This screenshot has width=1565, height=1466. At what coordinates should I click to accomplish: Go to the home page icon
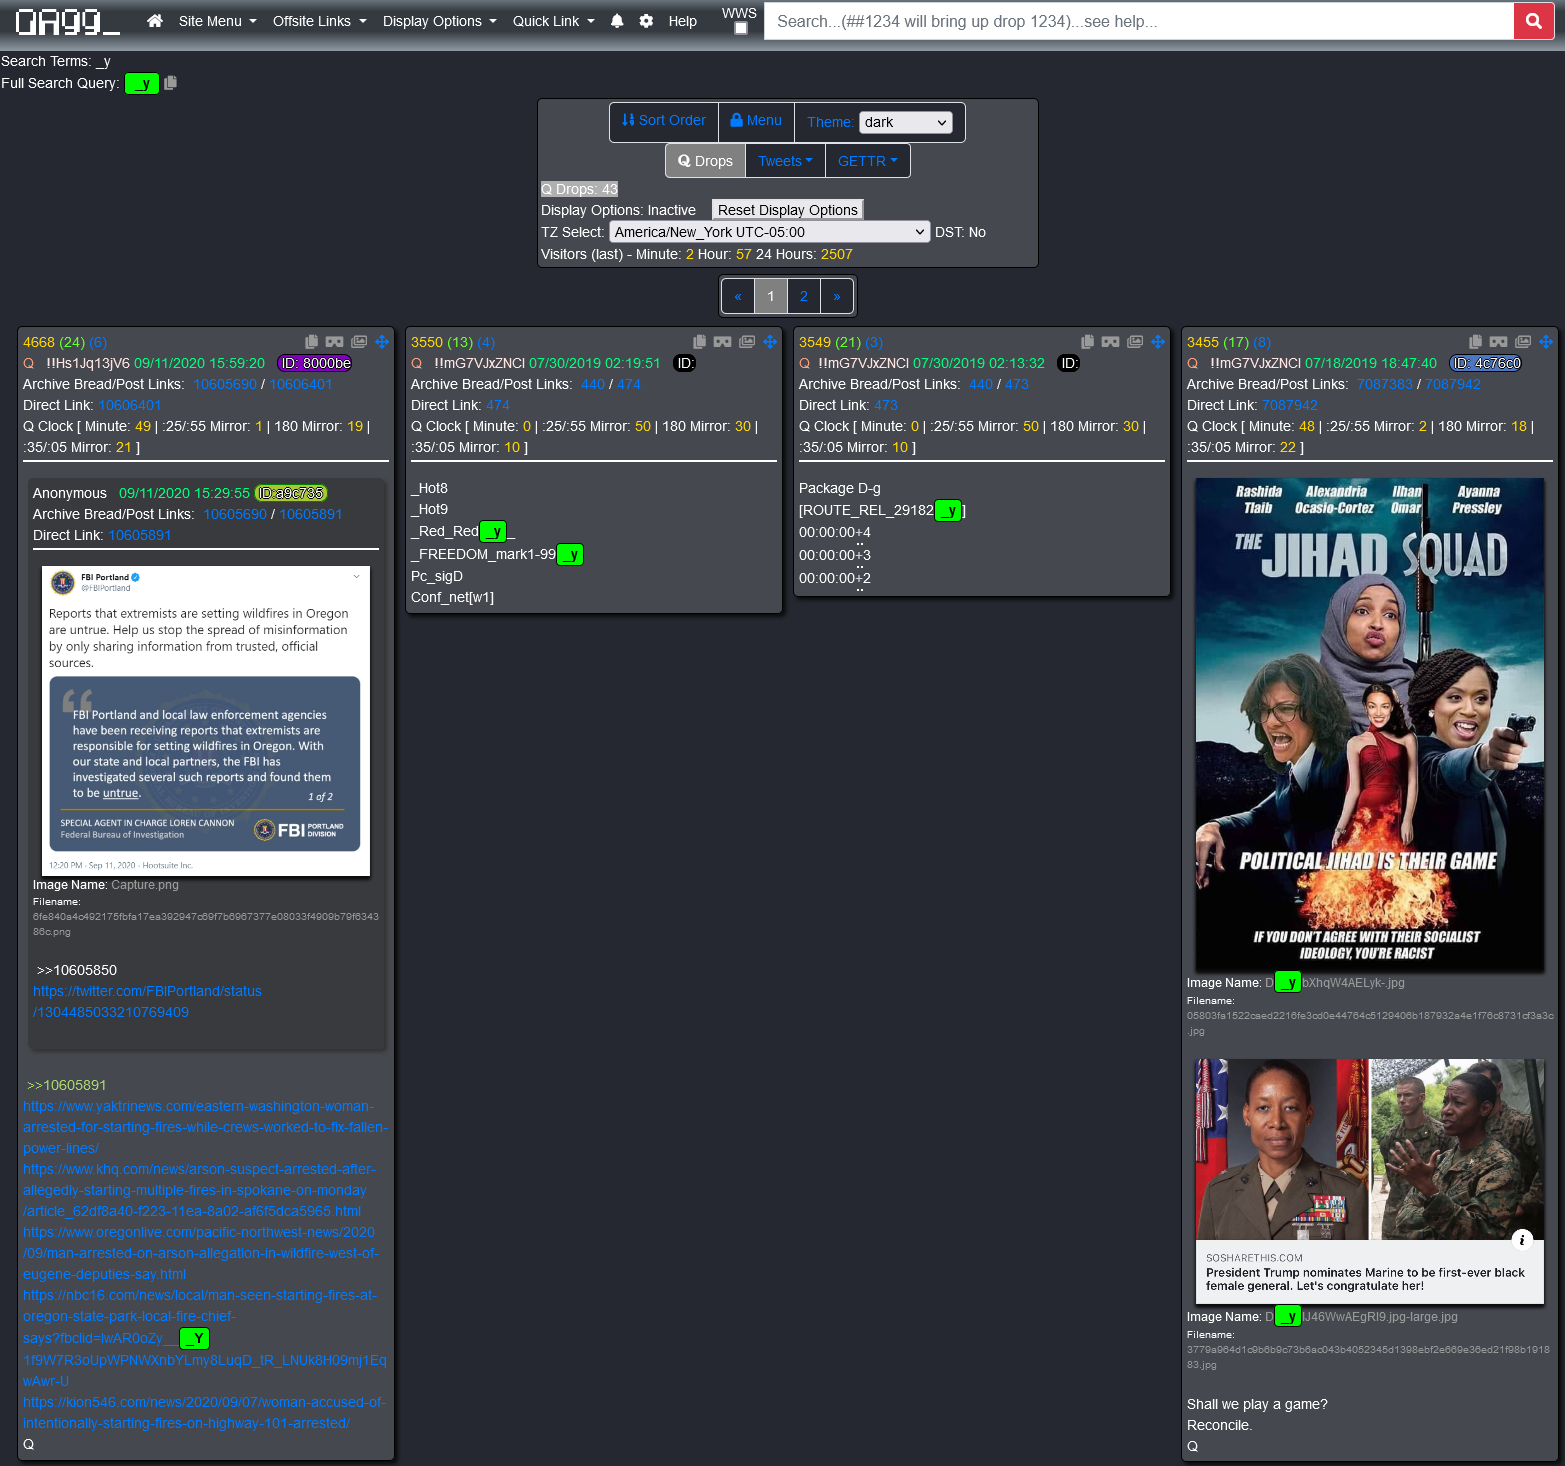(x=154, y=21)
